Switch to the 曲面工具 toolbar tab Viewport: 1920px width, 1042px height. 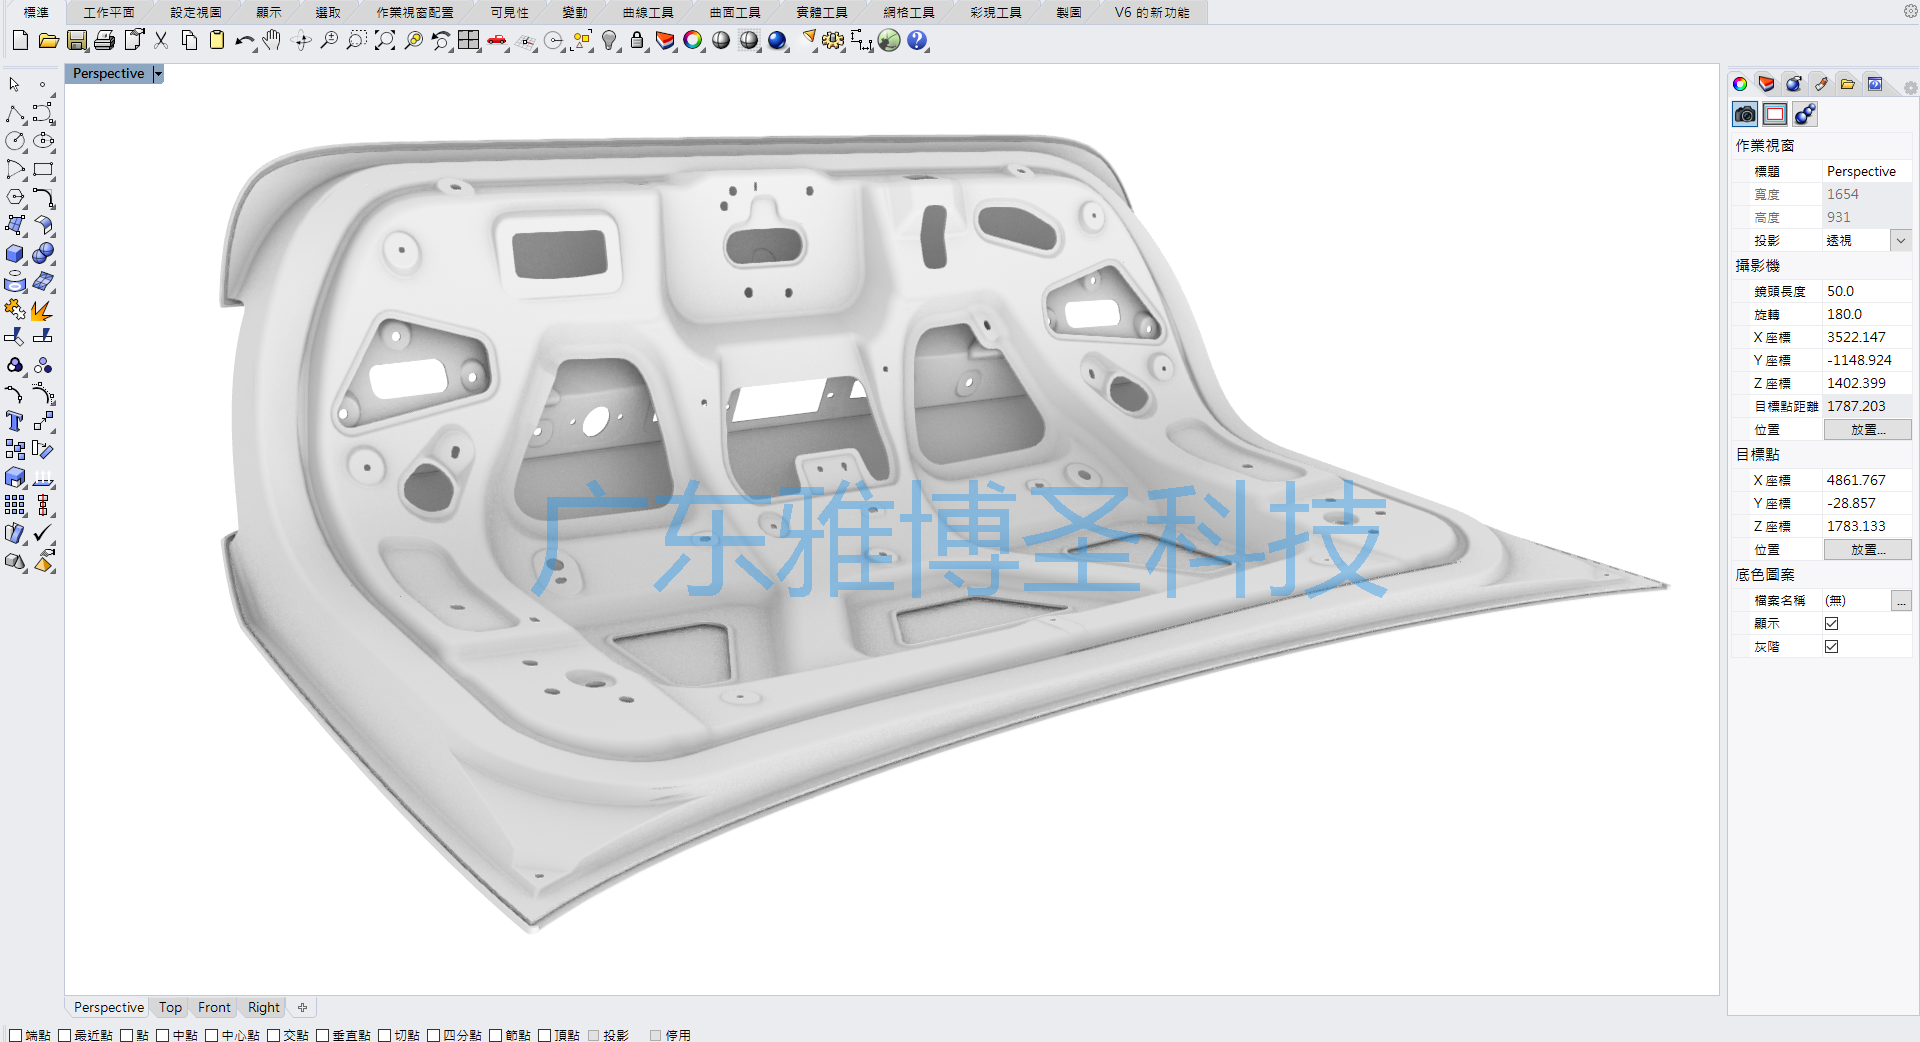[735, 12]
